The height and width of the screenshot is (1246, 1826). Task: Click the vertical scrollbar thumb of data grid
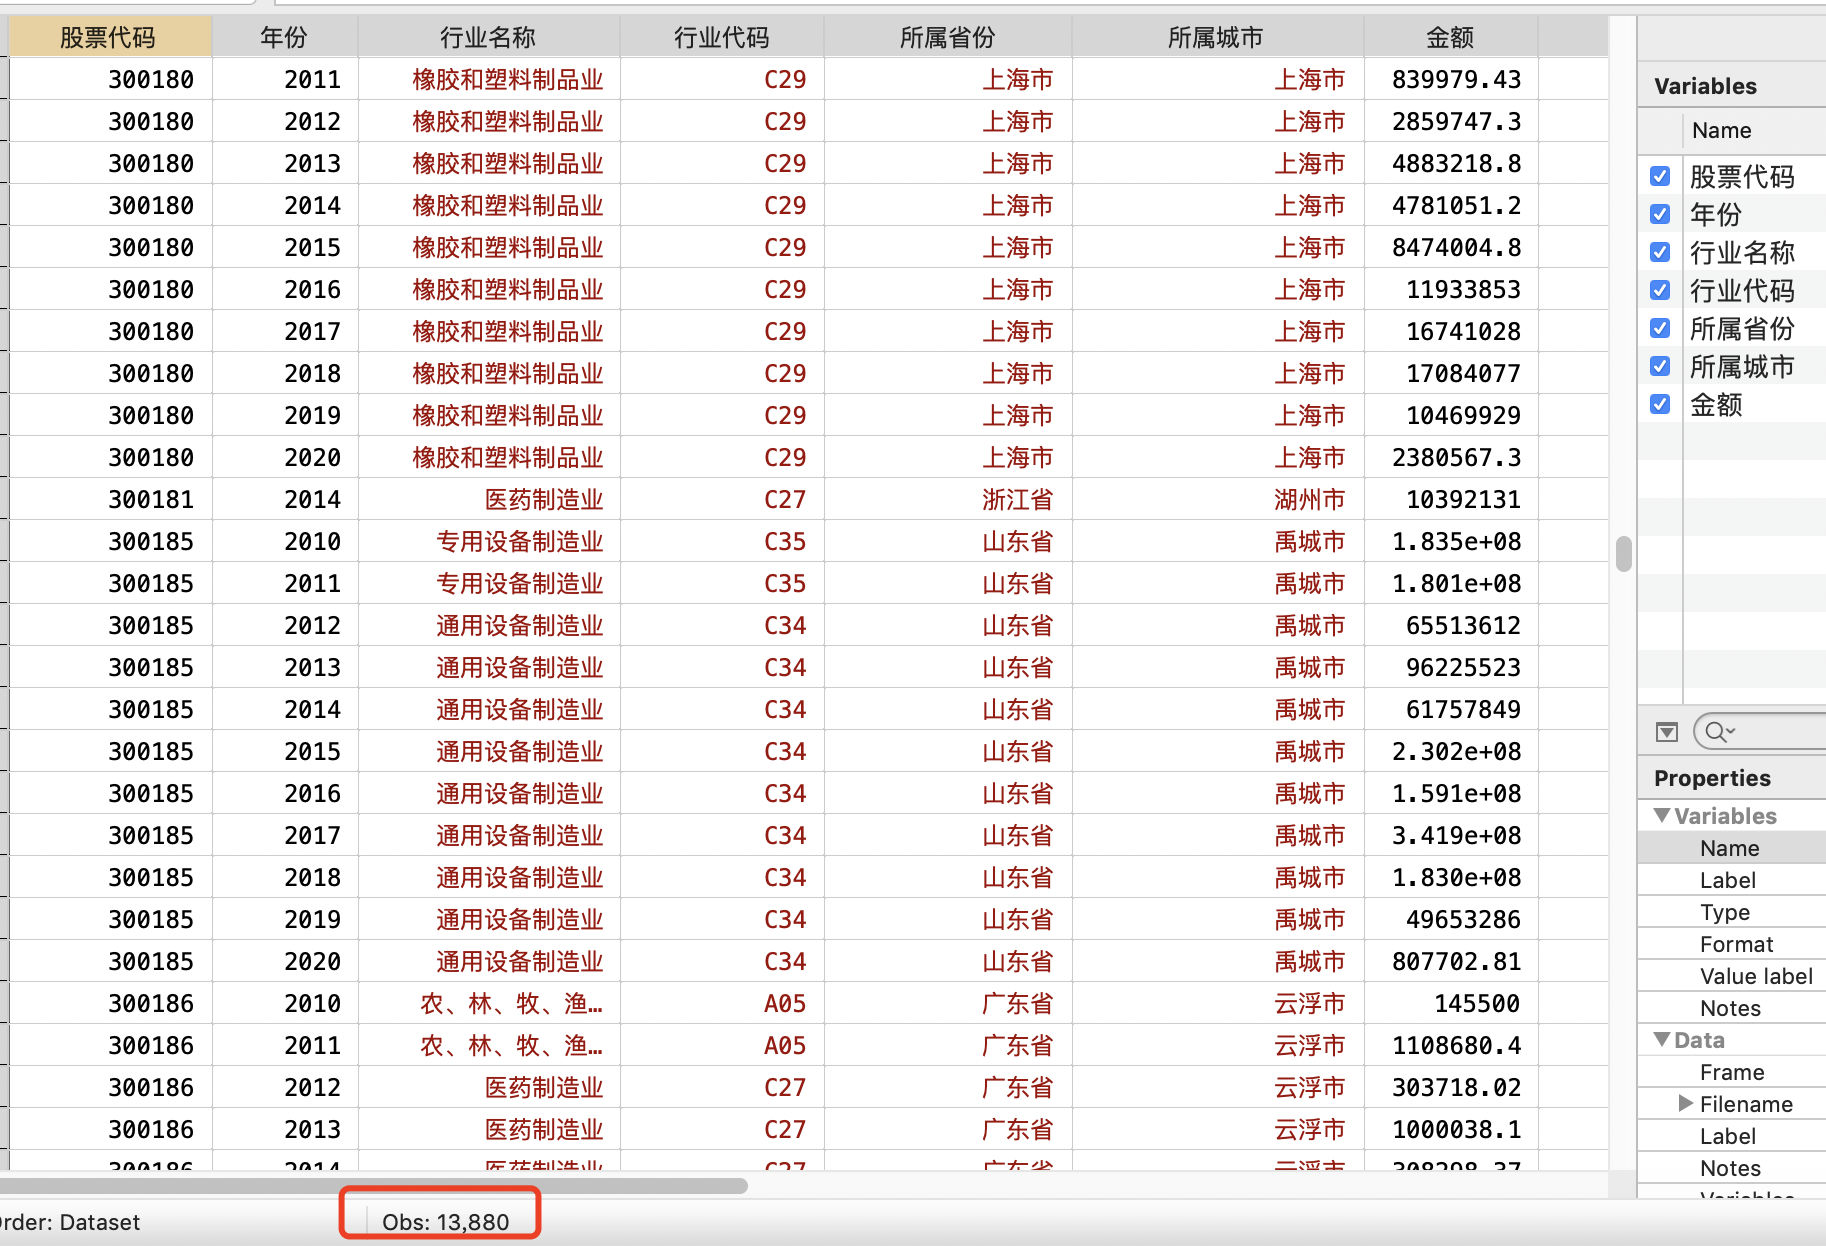pos(1623,554)
